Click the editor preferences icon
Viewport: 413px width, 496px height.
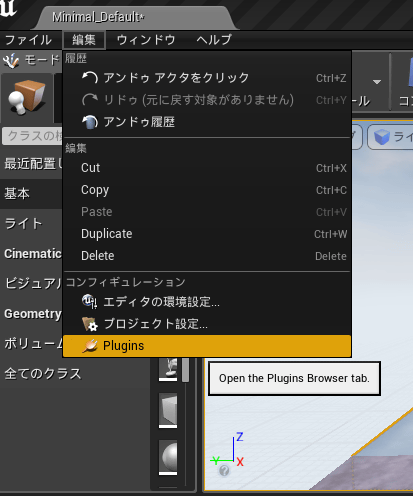click(90, 302)
